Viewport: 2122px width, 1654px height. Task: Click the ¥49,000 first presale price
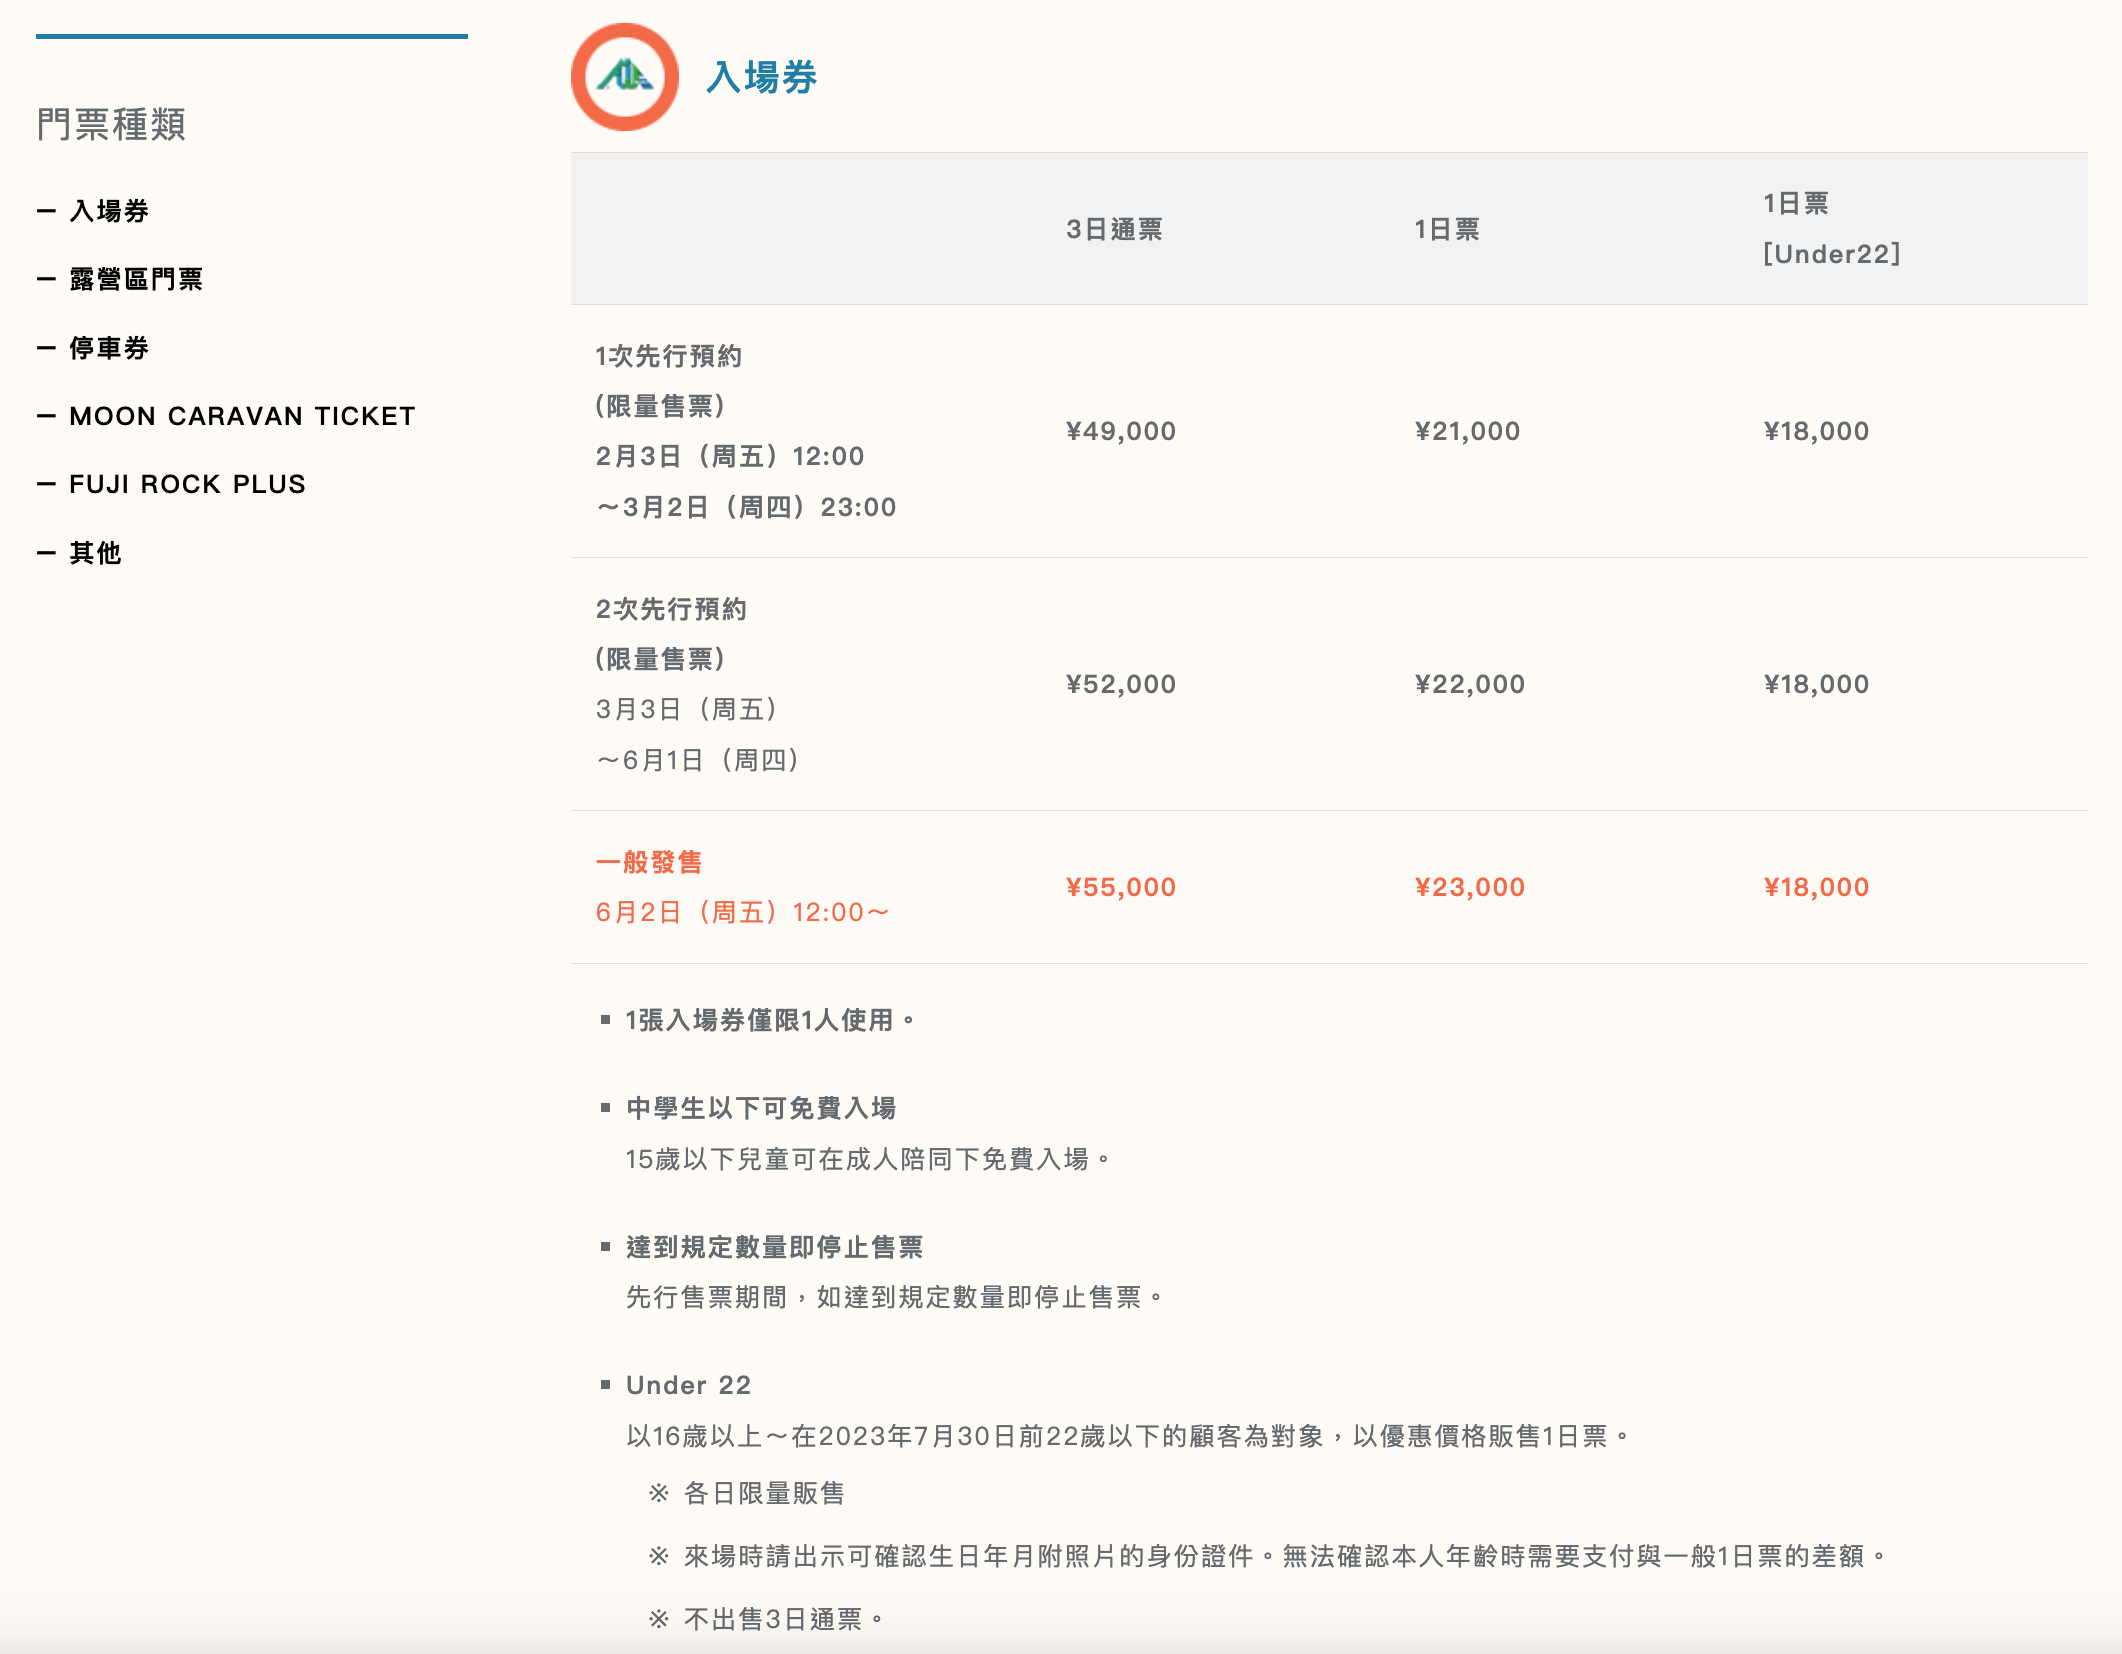coord(1120,431)
